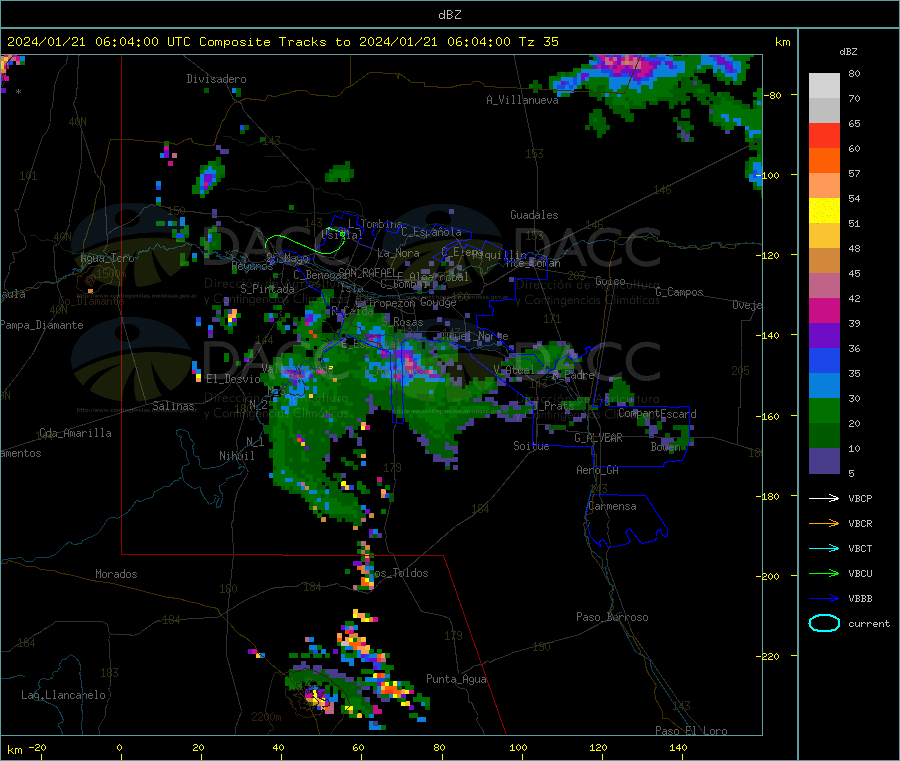Click the CompartEscard map label

[x=657, y=413]
